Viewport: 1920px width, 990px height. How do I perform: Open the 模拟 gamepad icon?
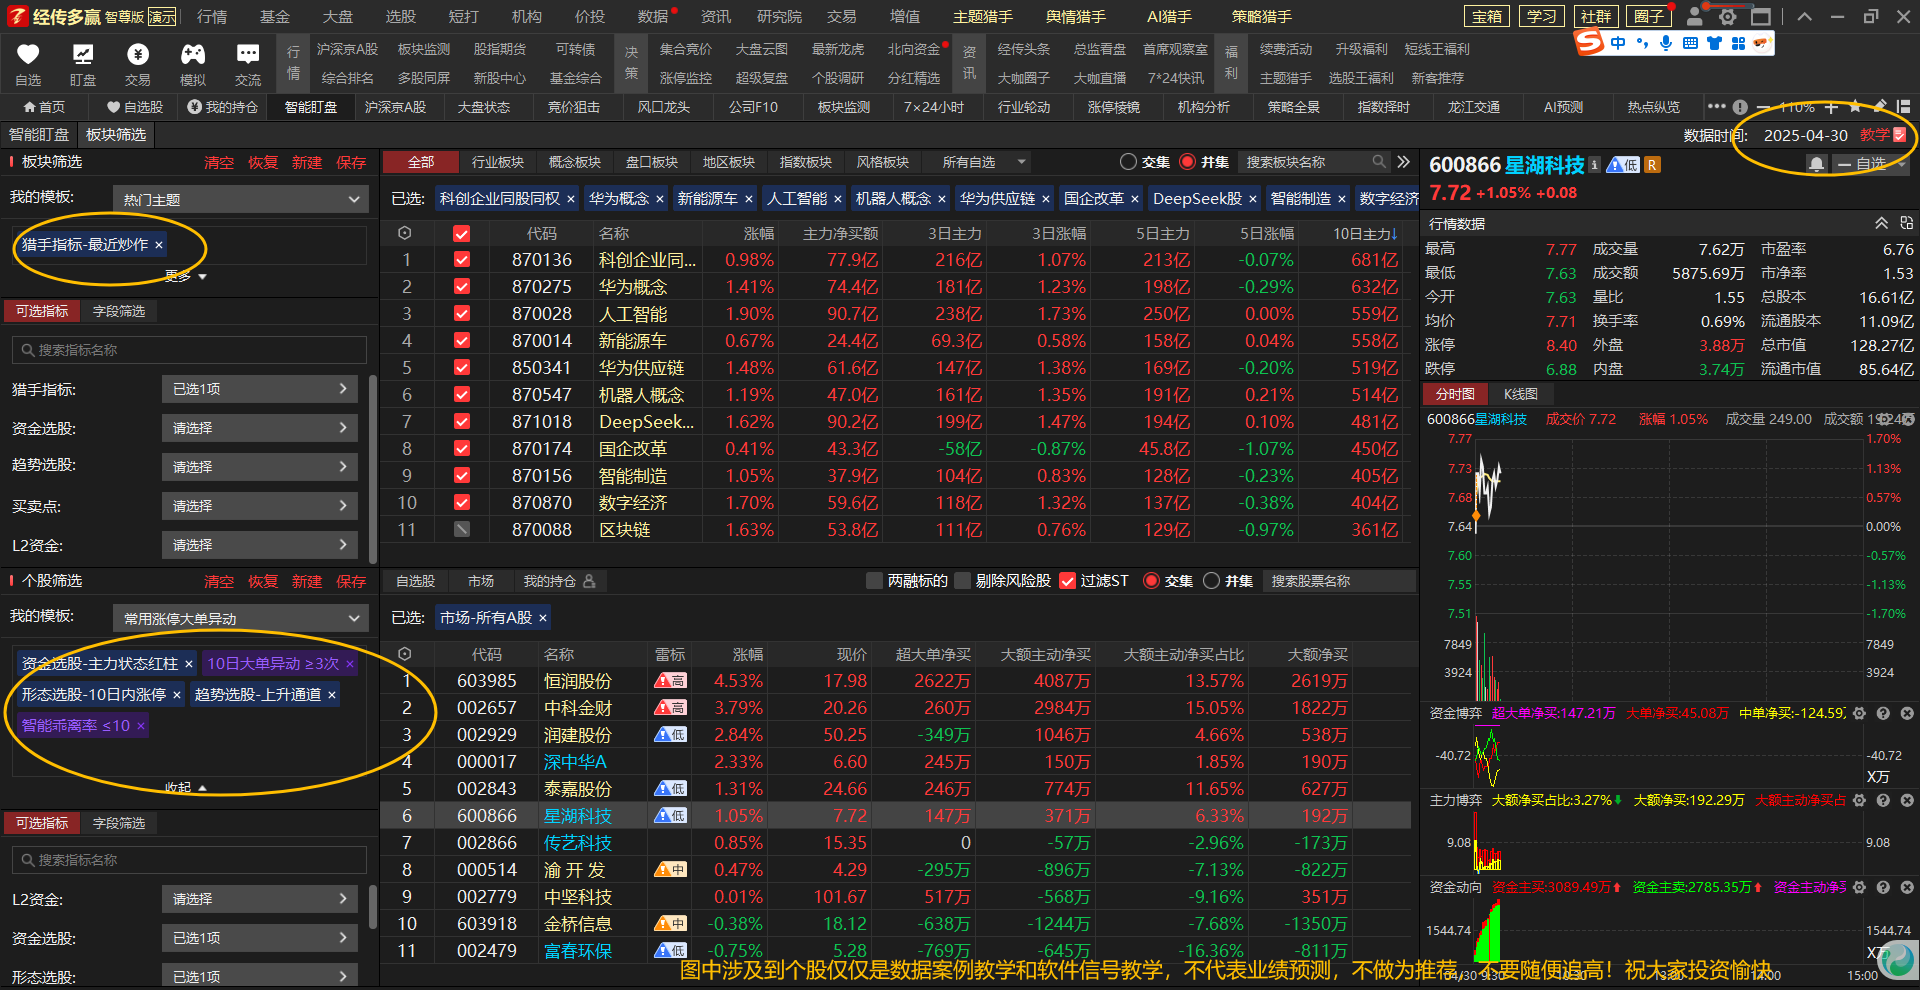point(192,55)
